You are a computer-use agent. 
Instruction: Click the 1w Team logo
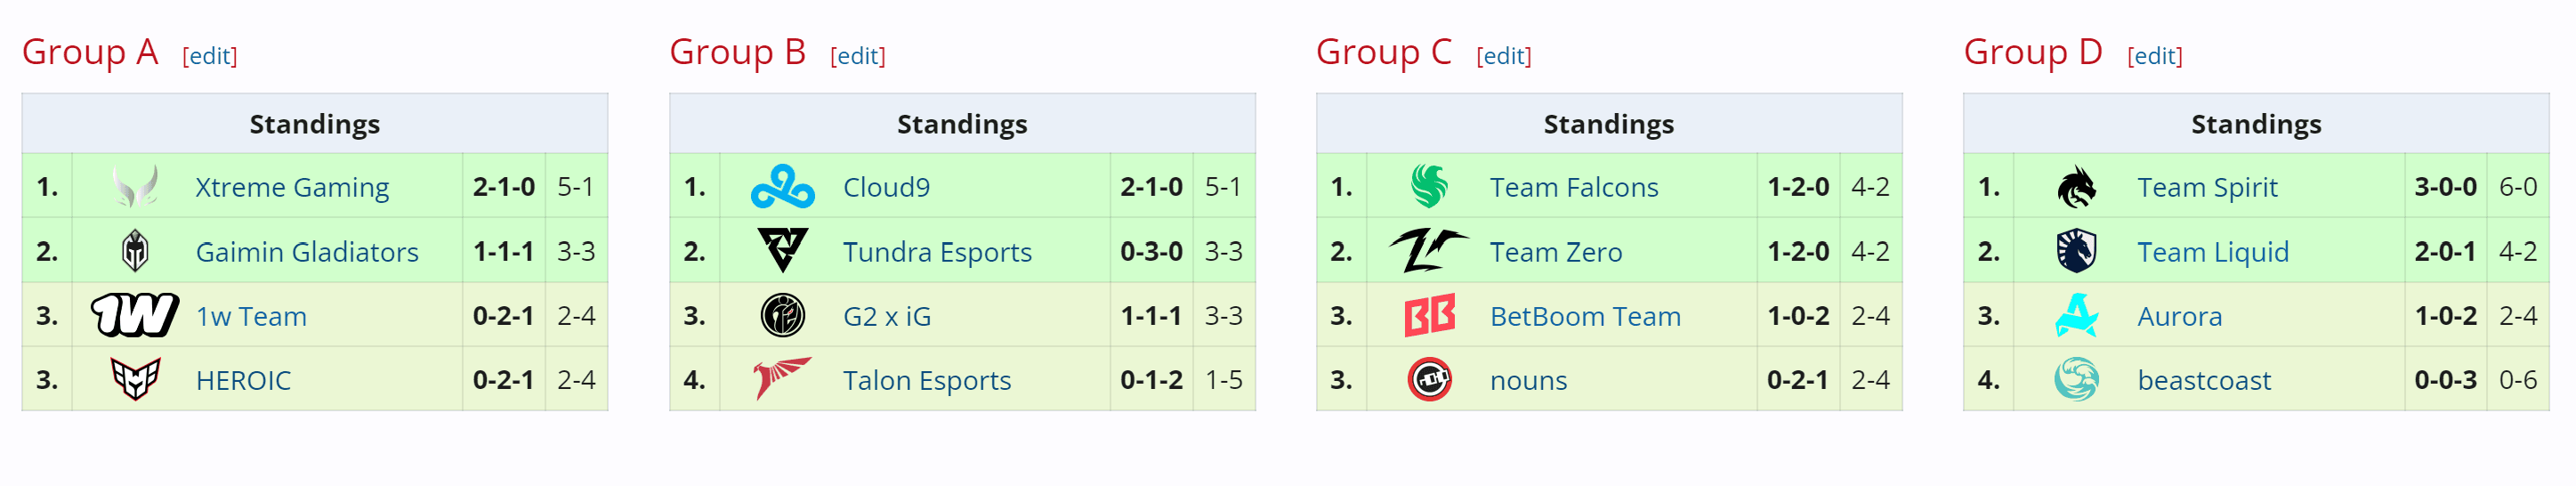[135, 316]
